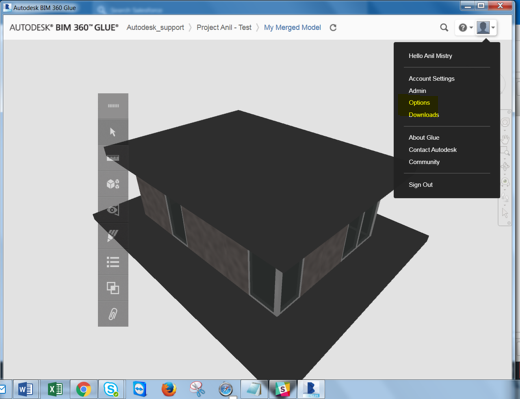Image resolution: width=520 pixels, height=399 pixels.
Task: Open Admin from user menu
Action: [417, 91]
